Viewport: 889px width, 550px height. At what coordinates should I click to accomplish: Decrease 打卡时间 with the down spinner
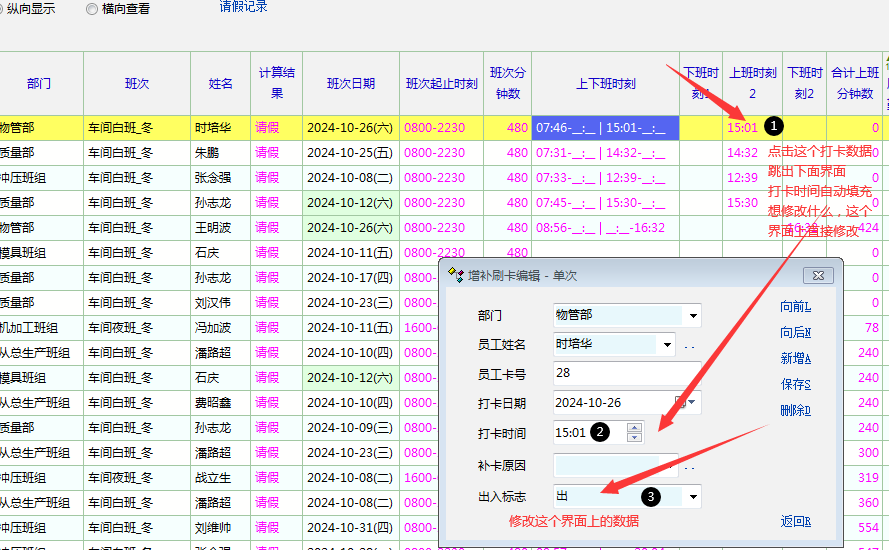634,437
